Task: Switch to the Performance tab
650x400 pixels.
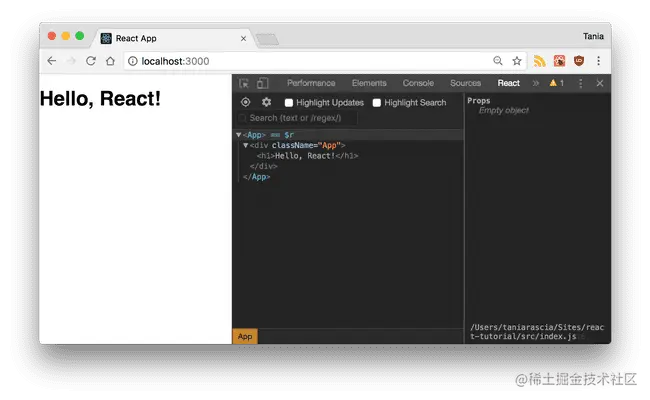Action: (311, 83)
